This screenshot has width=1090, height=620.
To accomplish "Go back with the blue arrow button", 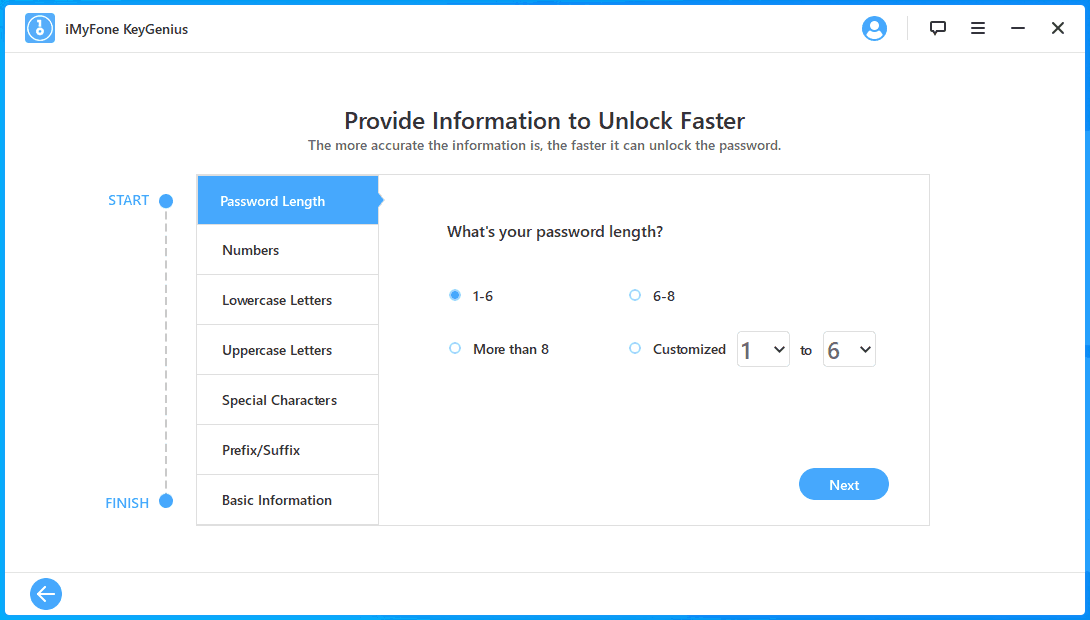I will tap(46, 594).
